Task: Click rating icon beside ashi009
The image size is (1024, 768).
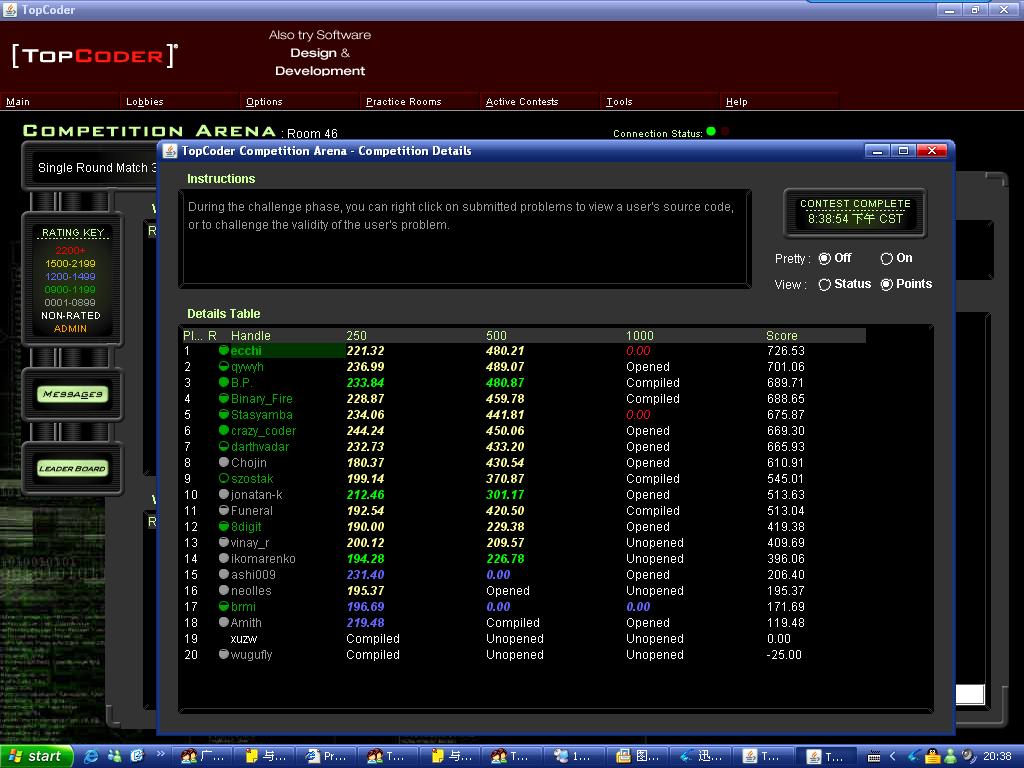Action: 223,575
